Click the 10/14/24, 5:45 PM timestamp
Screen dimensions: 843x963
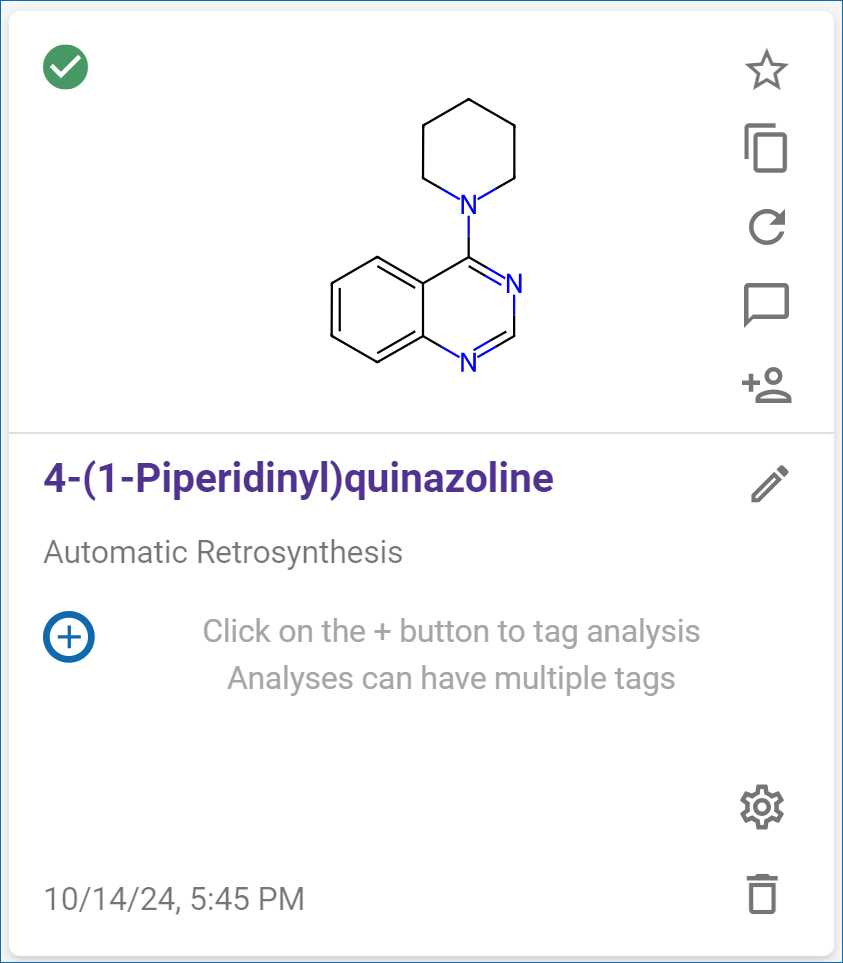pyautogui.click(x=174, y=899)
